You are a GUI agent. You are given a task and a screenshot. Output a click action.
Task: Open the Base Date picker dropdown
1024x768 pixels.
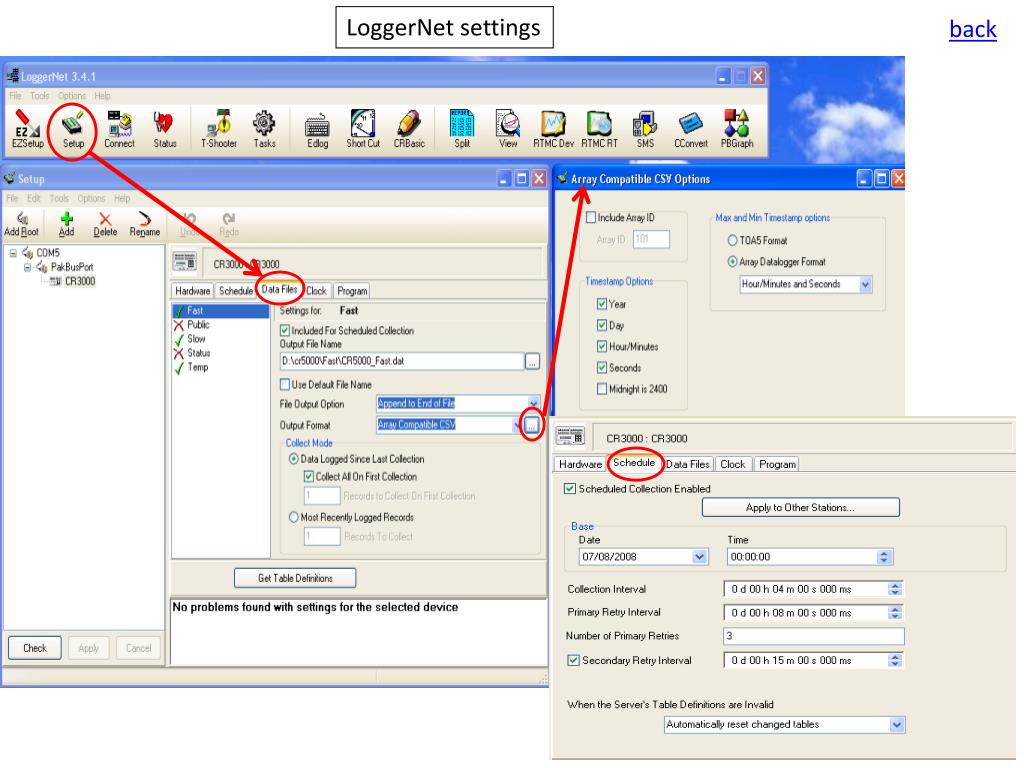(699, 557)
